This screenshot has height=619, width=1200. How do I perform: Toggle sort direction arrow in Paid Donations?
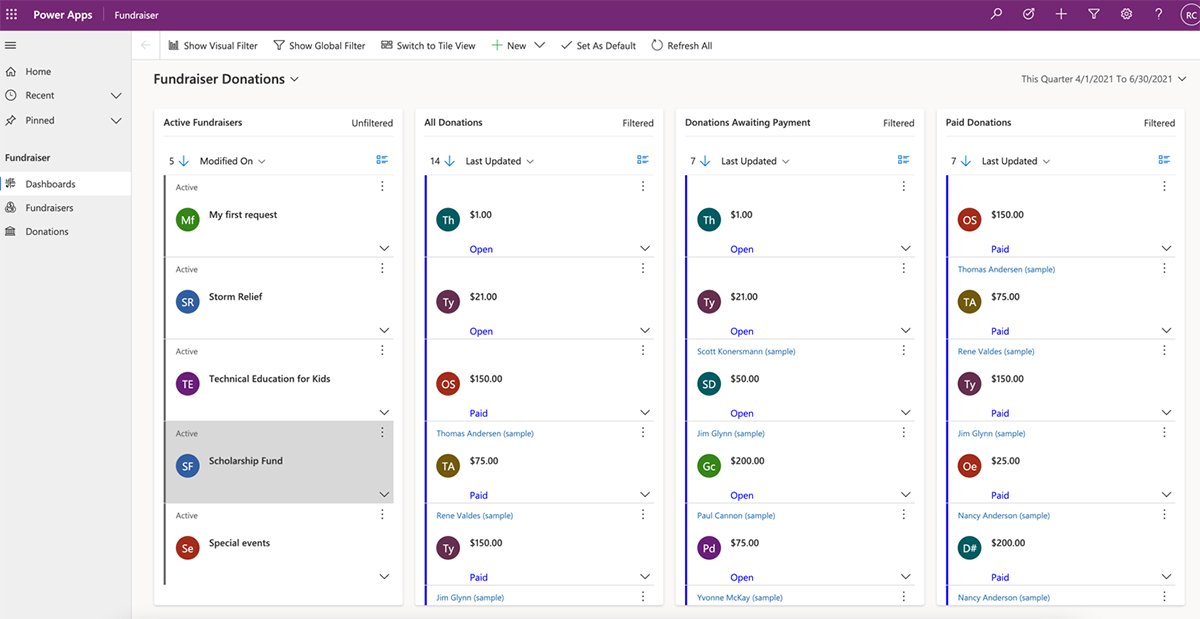(x=965, y=161)
